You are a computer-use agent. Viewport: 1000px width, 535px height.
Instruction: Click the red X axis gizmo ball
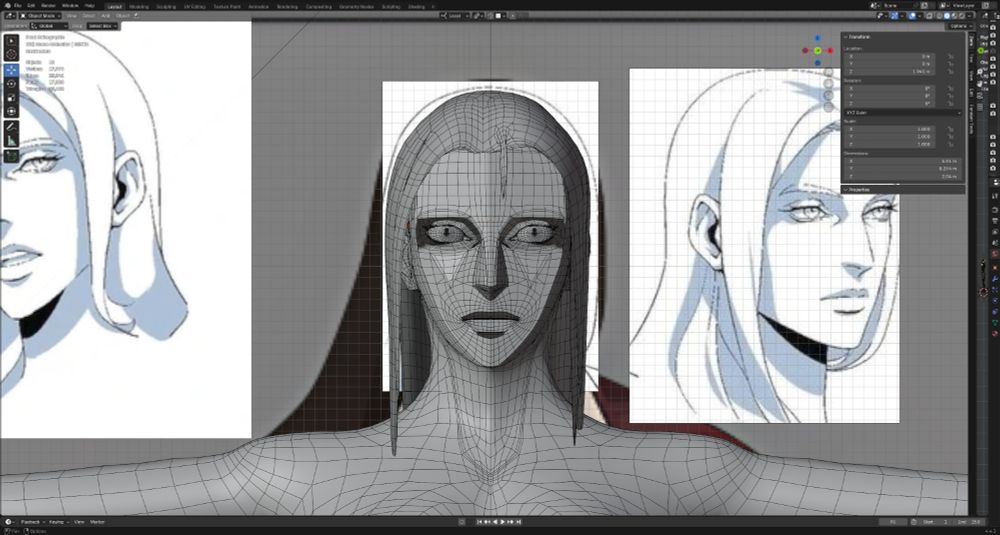click(831, 50)
